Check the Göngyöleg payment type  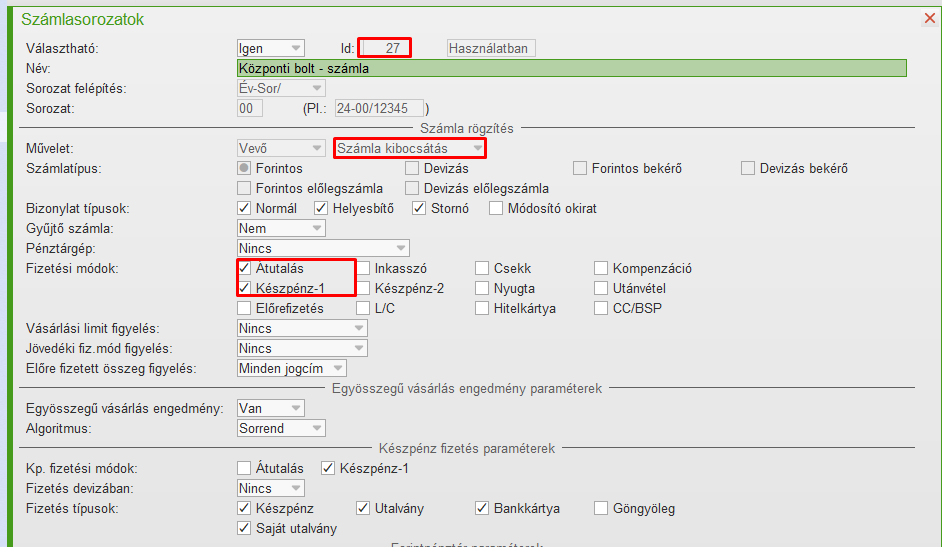click(x=601, y=509)
